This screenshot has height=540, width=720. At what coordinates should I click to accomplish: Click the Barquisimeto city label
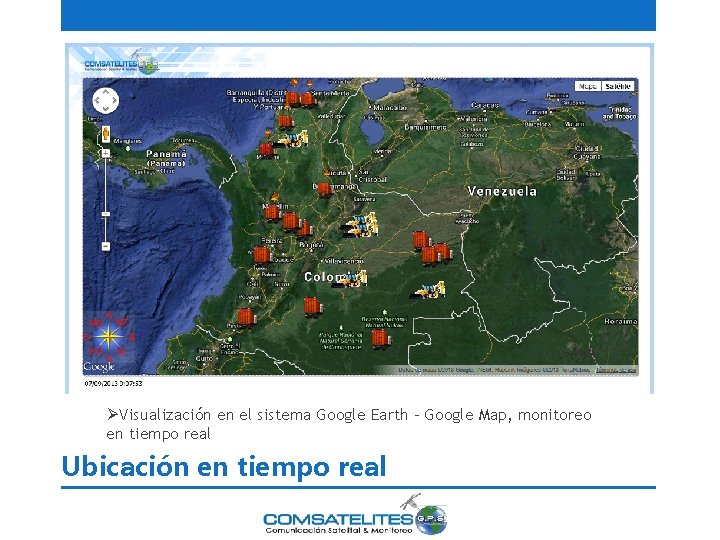click(x=425, y=127)
